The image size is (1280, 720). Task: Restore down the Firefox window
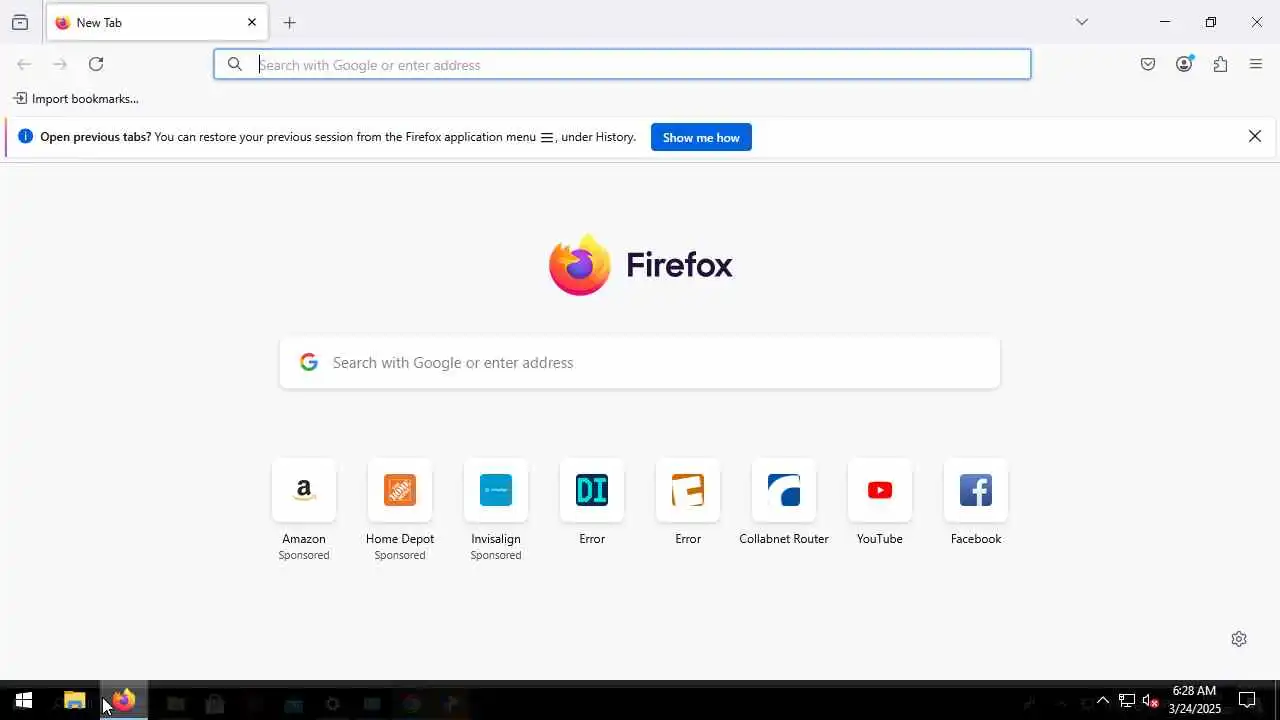[x=1211, y=22]
